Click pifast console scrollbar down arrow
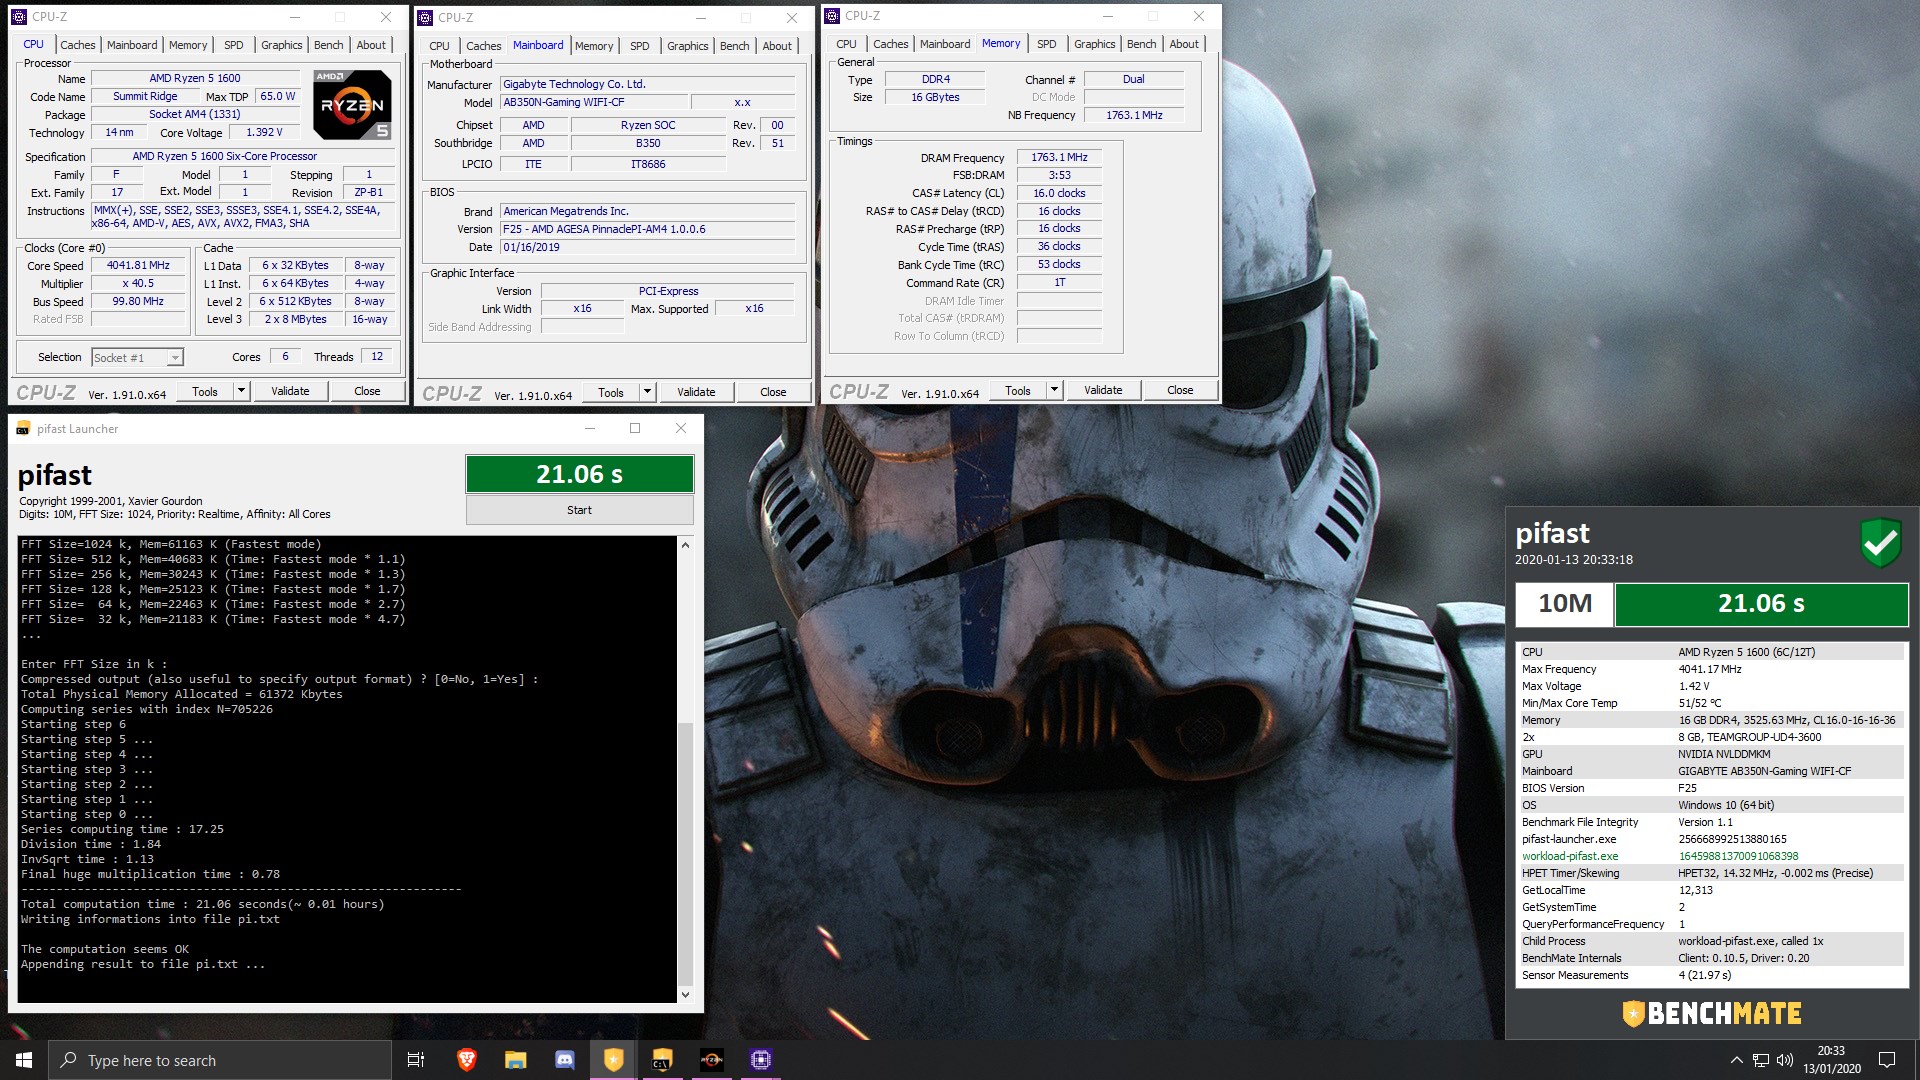Image resolution: width=1920 pixels, height=1080 pixels. pos(685,994)
